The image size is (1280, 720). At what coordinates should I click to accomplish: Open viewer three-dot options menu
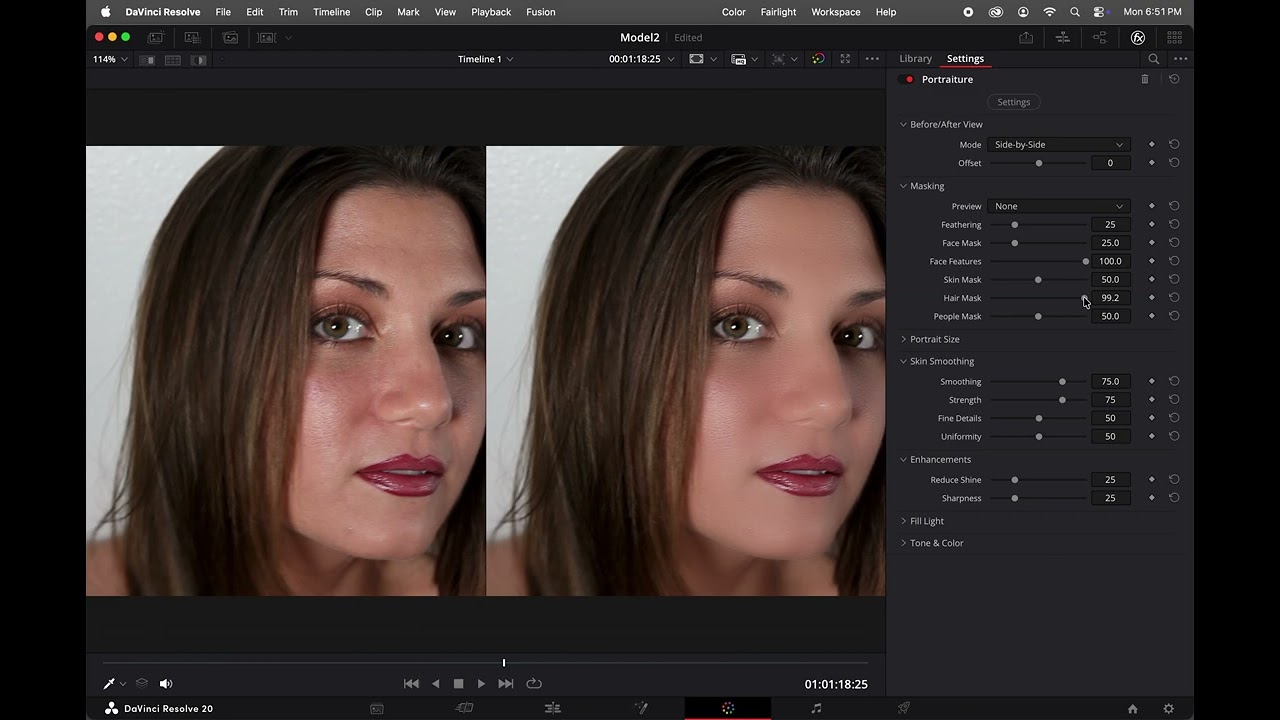click(x=872, y=59)
